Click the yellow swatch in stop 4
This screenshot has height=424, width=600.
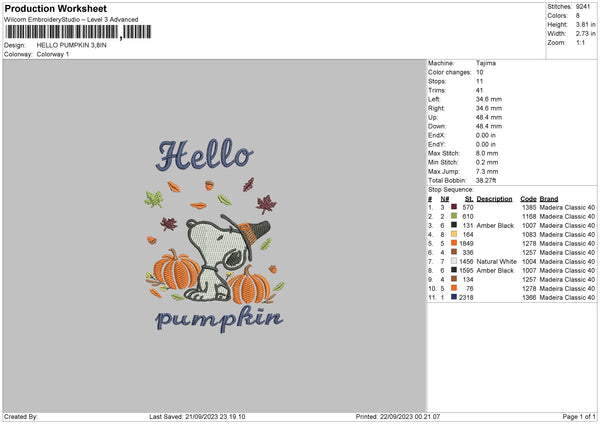click(x=453, y=234)
